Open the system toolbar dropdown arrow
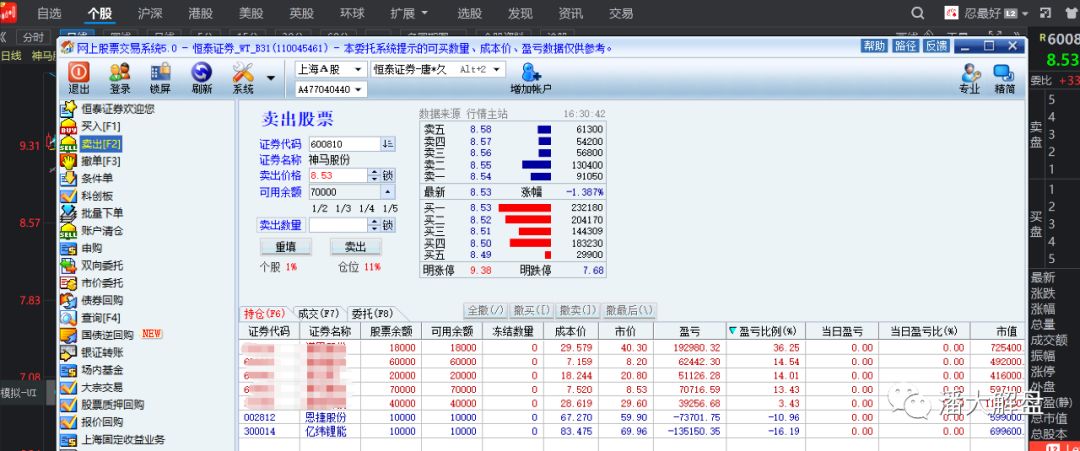The height and width of the screenshot is (451, 1080). [271, 78]
